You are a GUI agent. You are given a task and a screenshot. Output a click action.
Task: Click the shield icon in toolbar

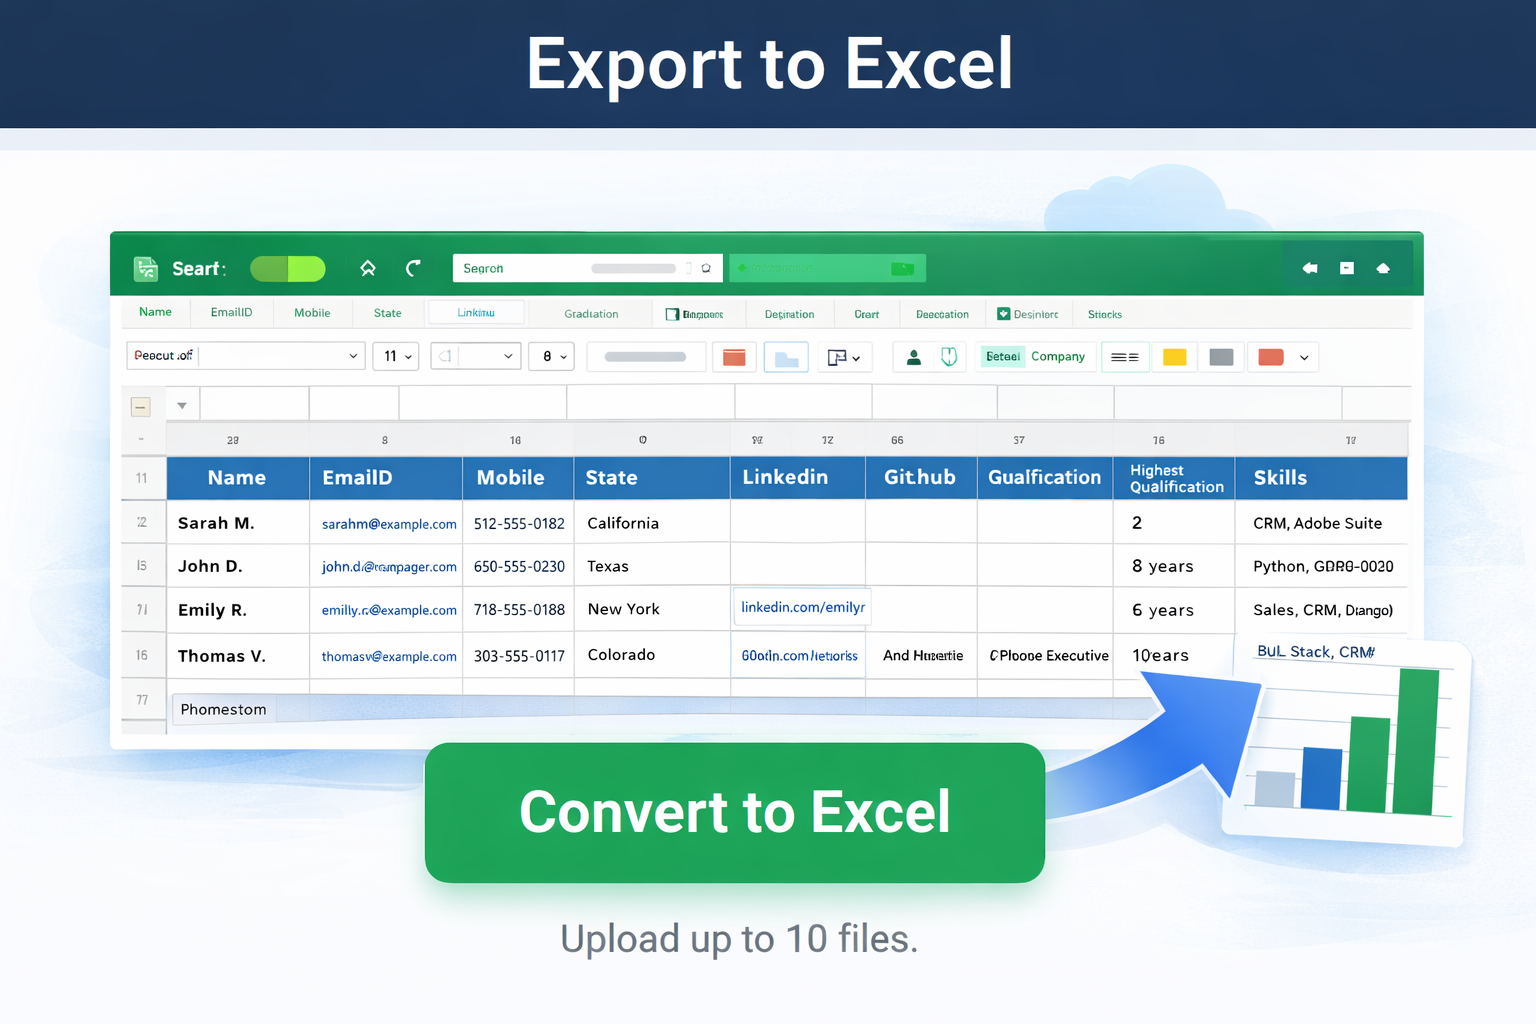tap(948, 357)
